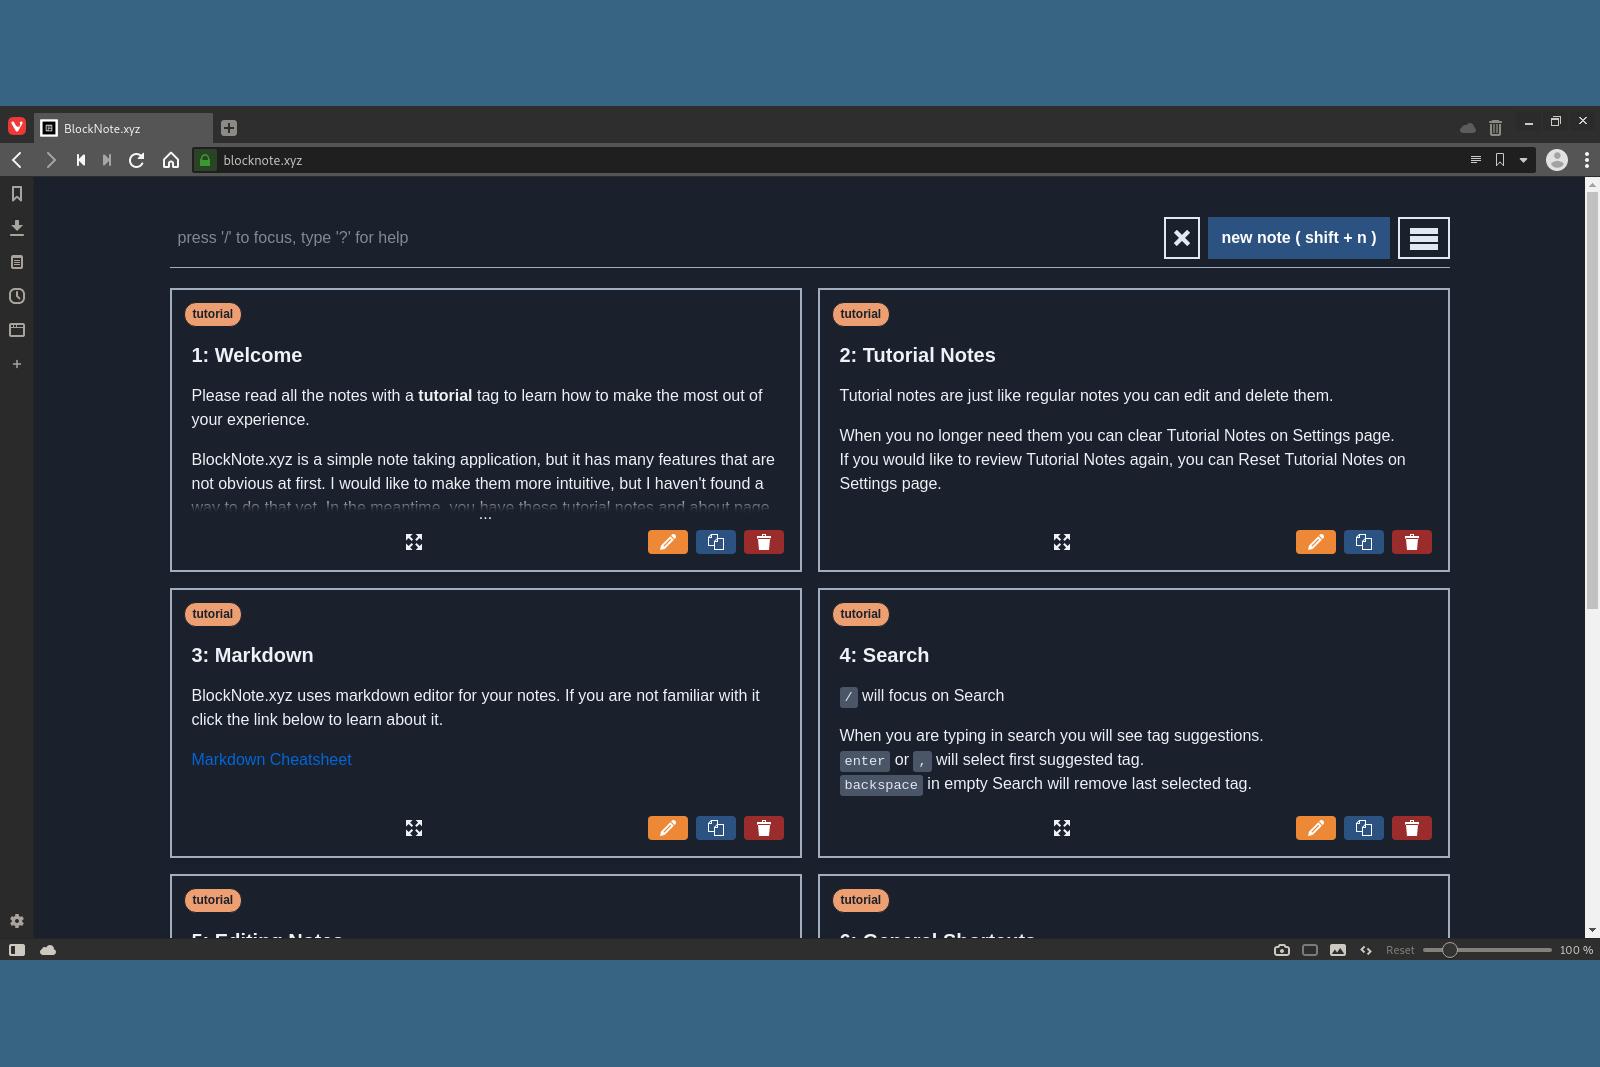
Task: Click the tutorial tag on '4: Search'
Action: (861, 614)
